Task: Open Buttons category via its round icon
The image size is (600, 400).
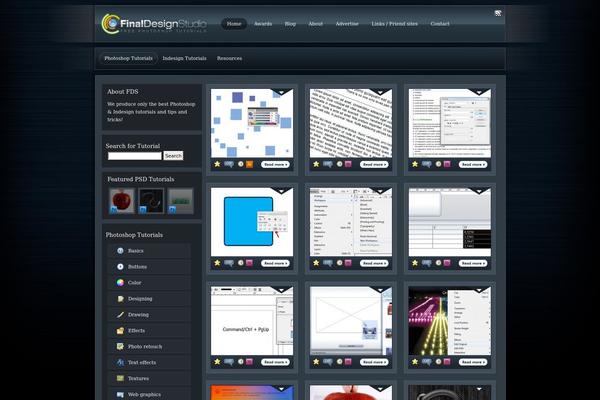Action: pos(120,267)
